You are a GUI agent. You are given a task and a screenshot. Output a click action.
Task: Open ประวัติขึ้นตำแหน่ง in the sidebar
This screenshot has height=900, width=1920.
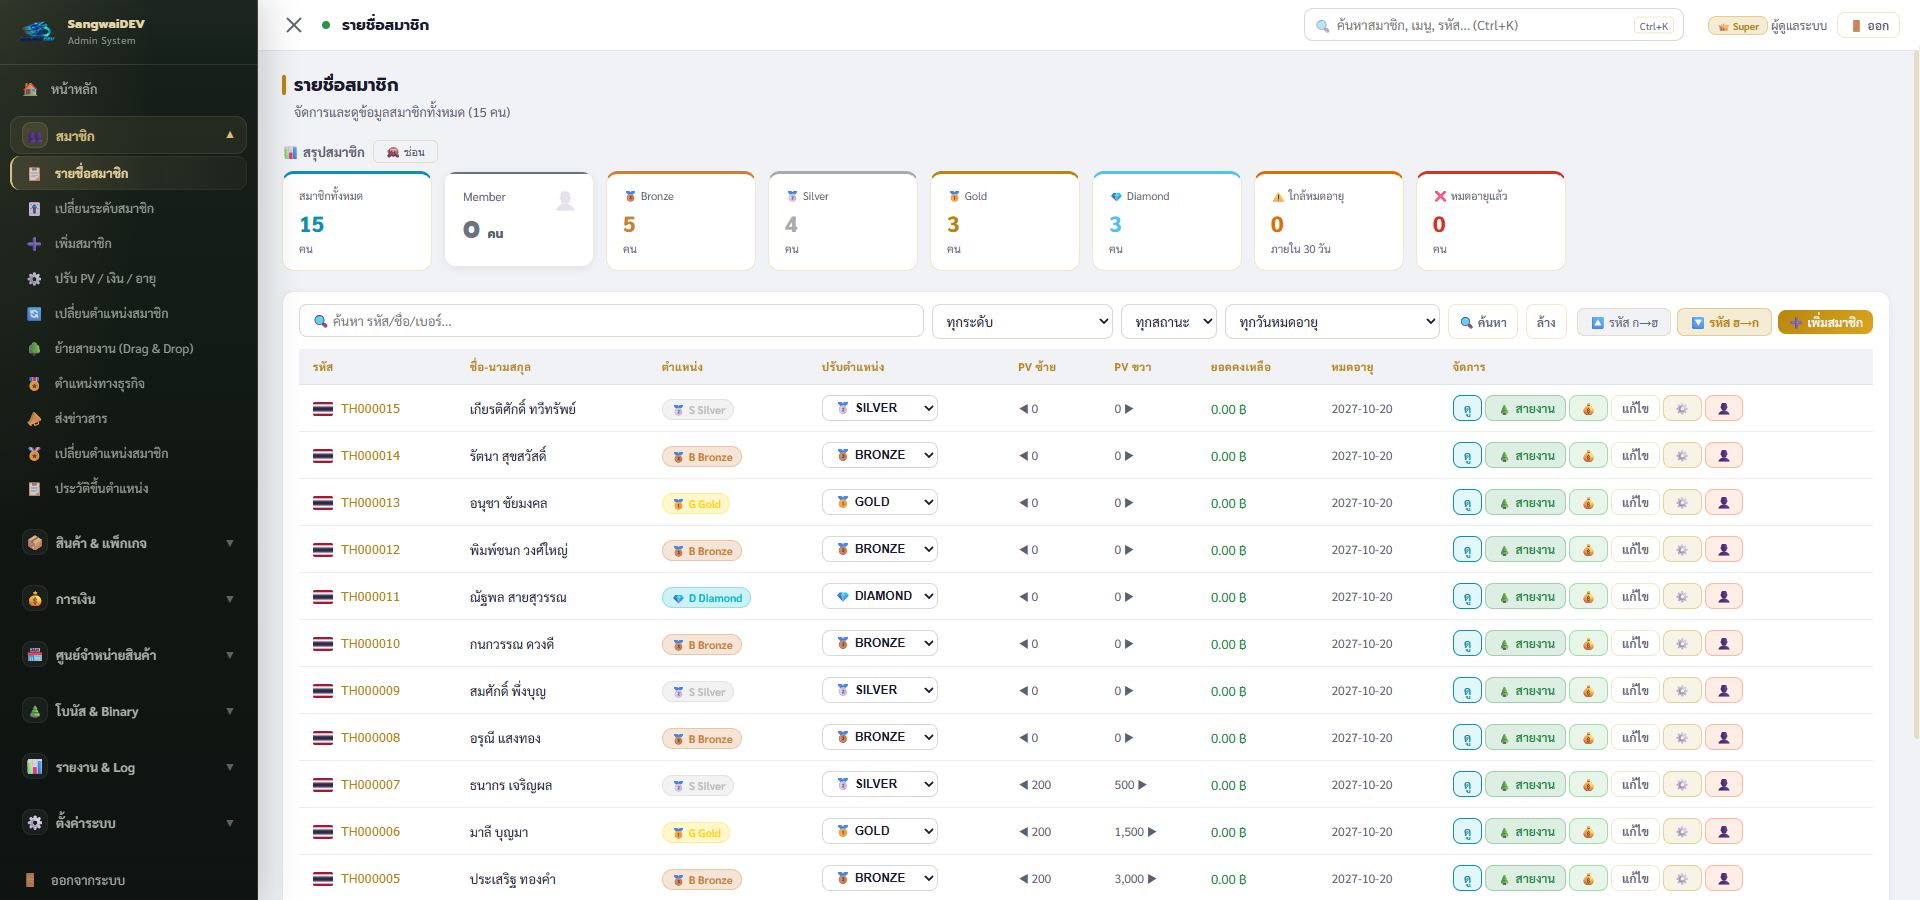[x=129, y=488]
